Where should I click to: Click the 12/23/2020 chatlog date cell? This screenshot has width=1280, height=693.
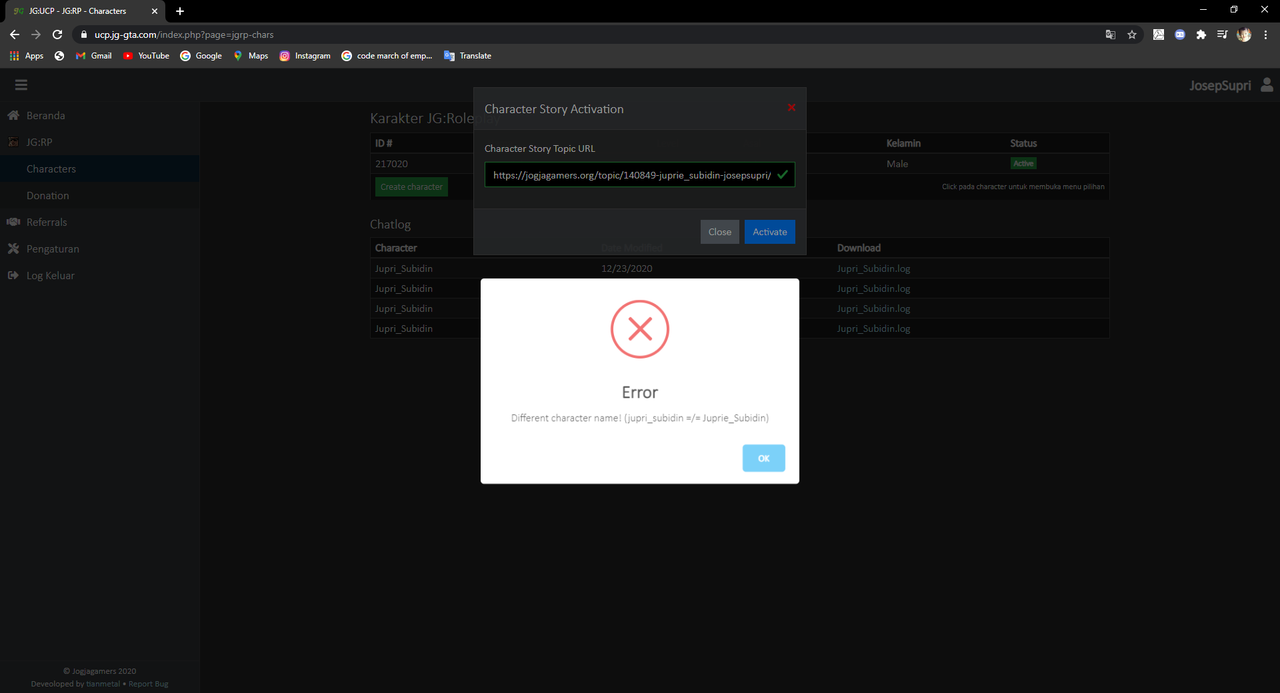[x=627, y=268]
